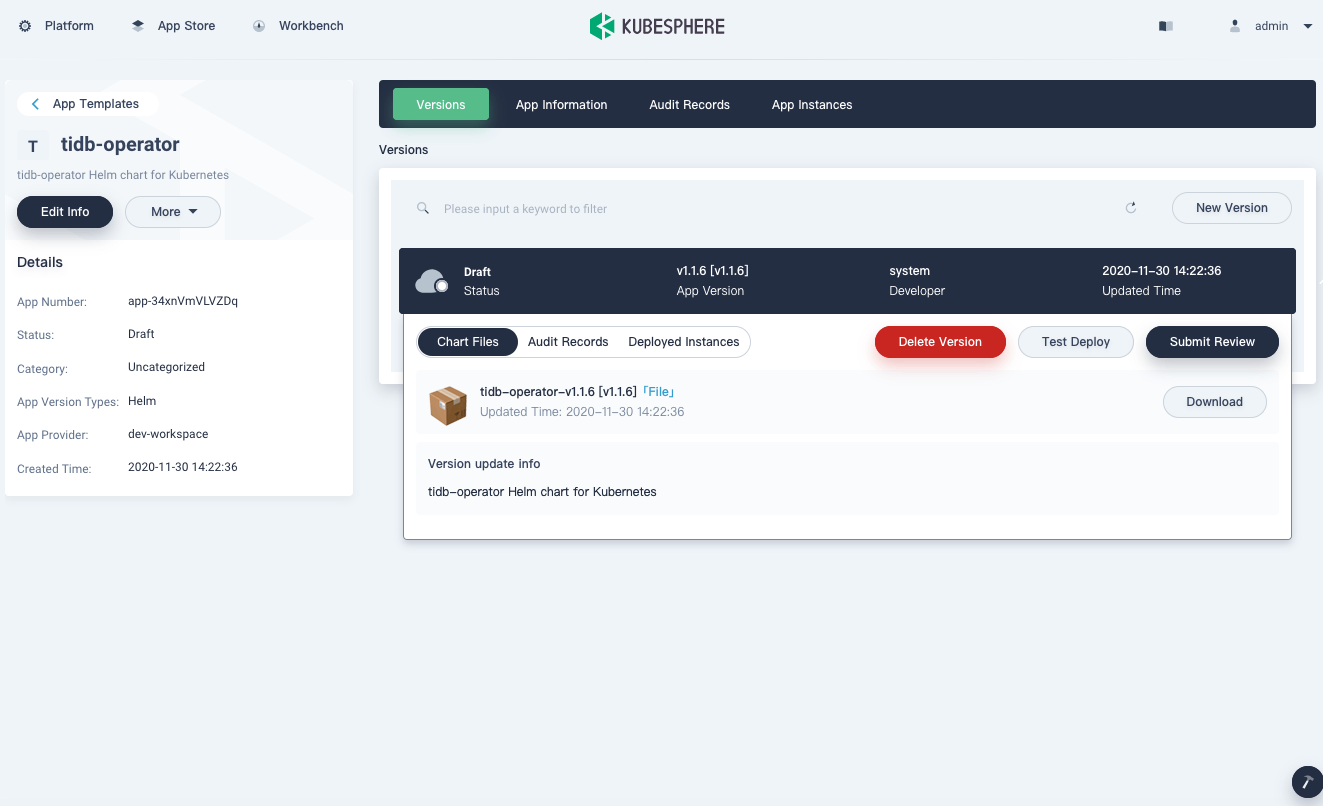Collapse the v1.1.6 draft version row
Screen dimensions: 1323x806
coord(846,281)
